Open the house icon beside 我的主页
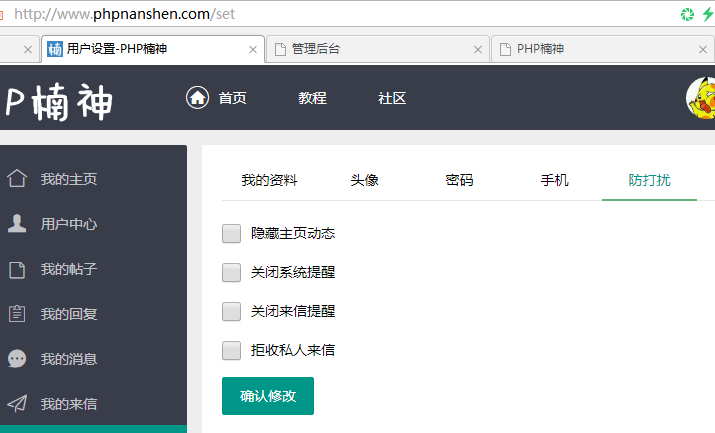 coord(17,178)
